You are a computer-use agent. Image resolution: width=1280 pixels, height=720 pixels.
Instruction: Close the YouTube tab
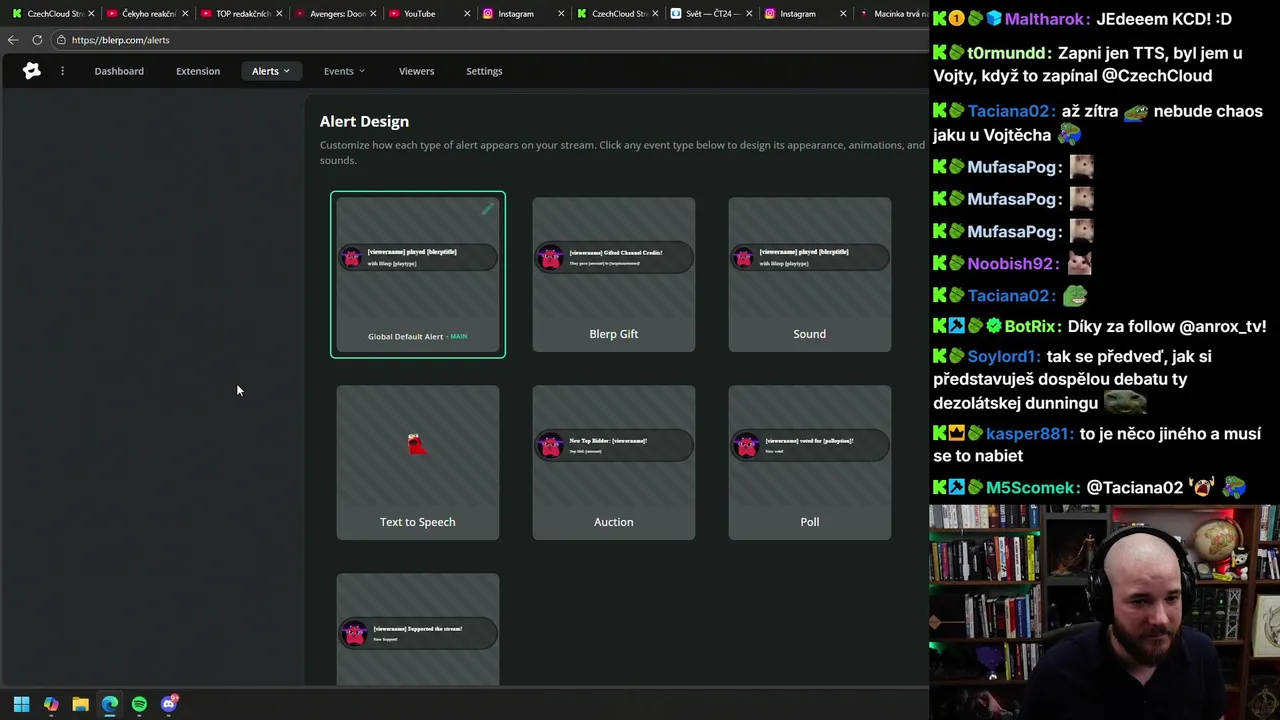pos(467,14)
